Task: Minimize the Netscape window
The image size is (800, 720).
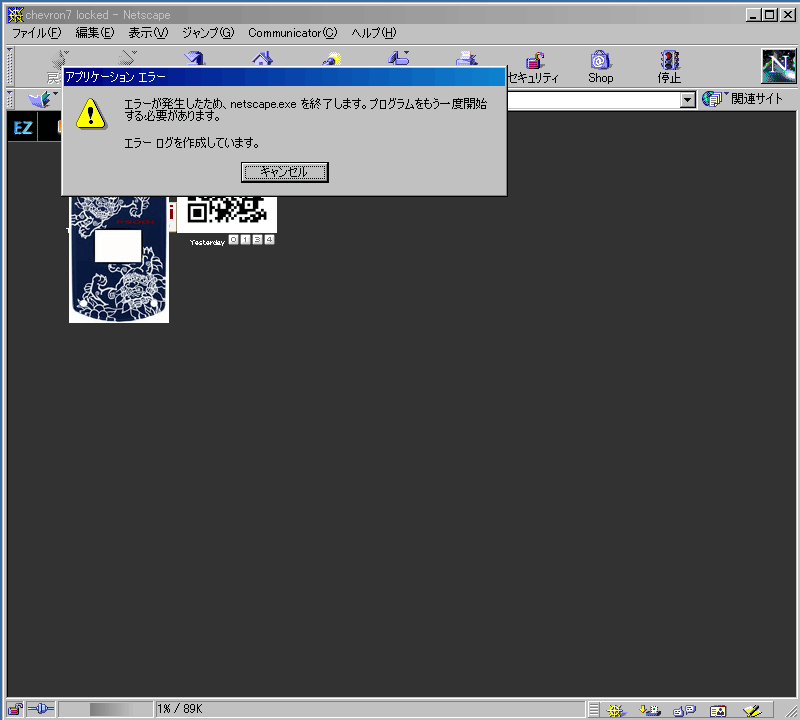Action: [x=753, y=15]
